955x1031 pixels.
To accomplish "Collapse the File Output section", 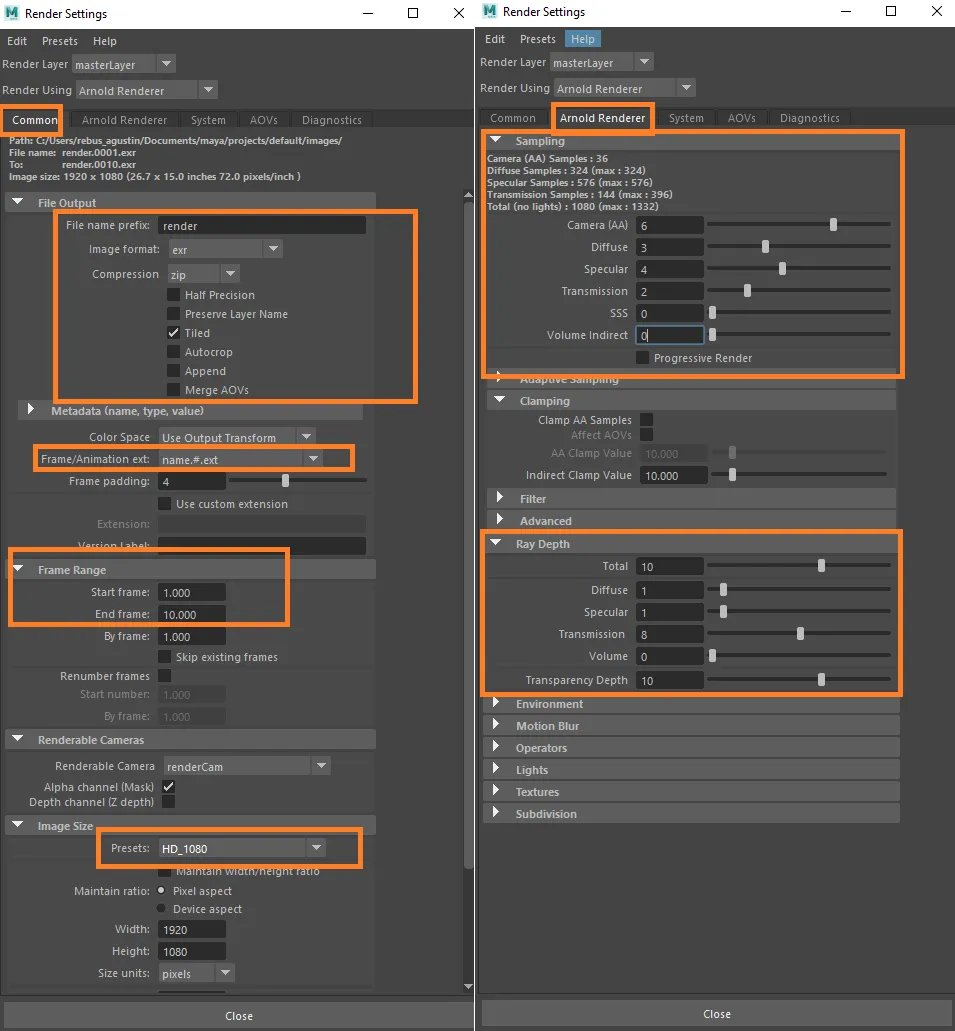I will pyautogui.click(x=18, y=202).
